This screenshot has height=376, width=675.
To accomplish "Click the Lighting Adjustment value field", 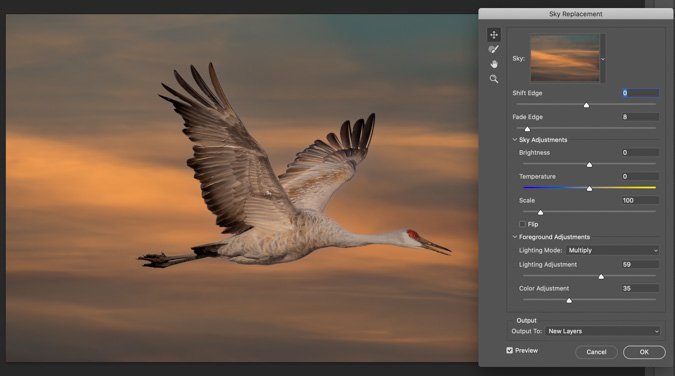I will tap(640, 264).
